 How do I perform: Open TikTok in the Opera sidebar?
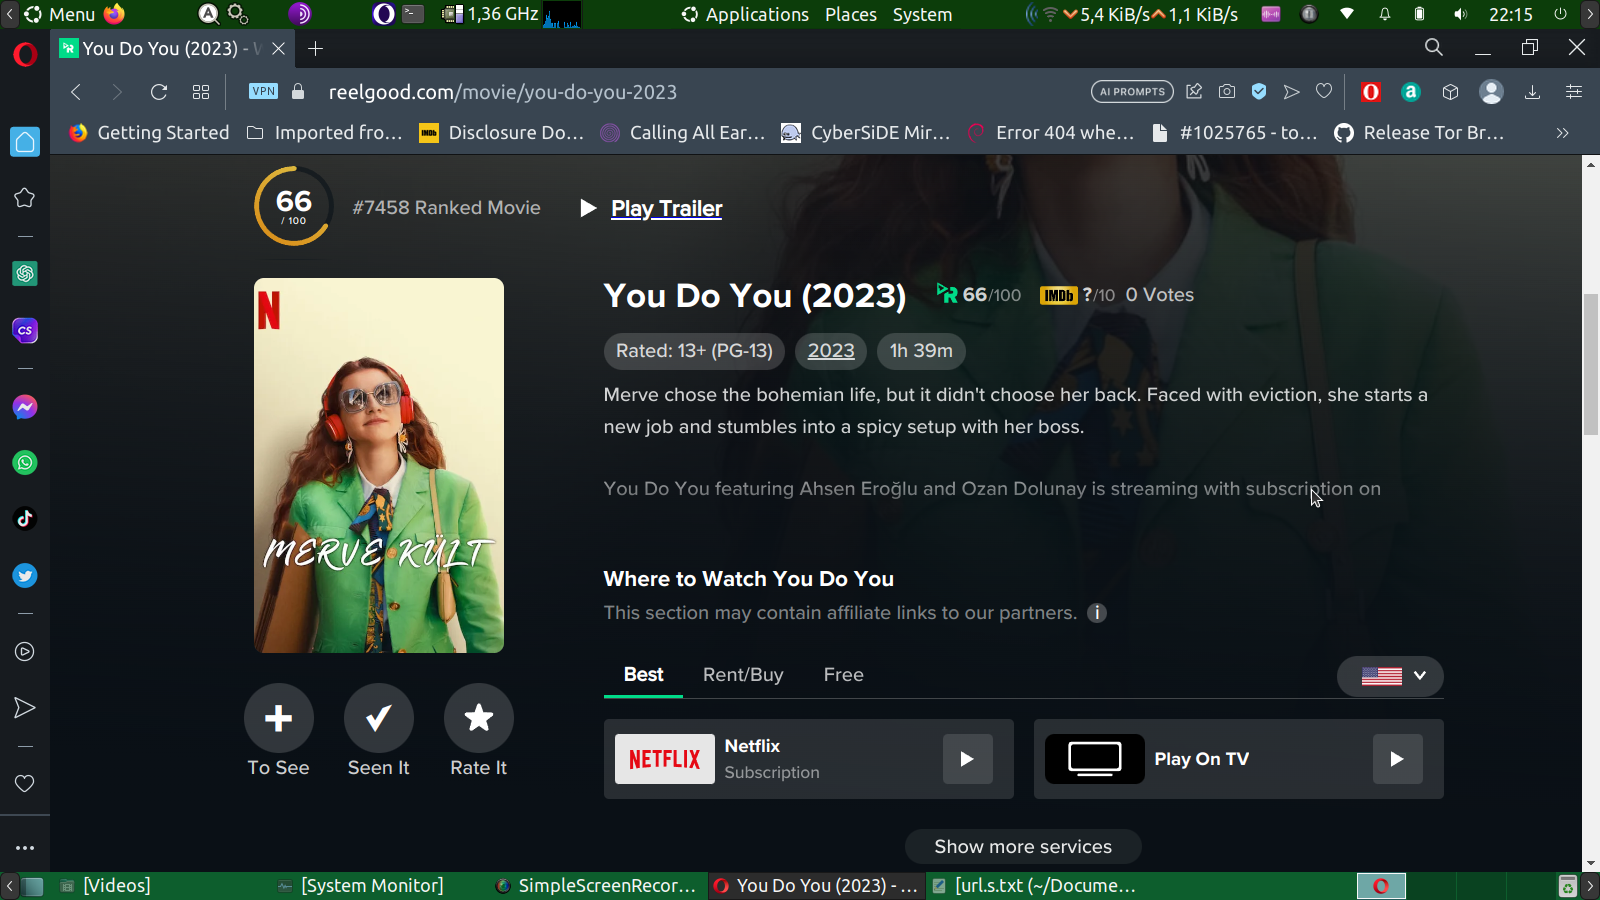pos(25,518)
